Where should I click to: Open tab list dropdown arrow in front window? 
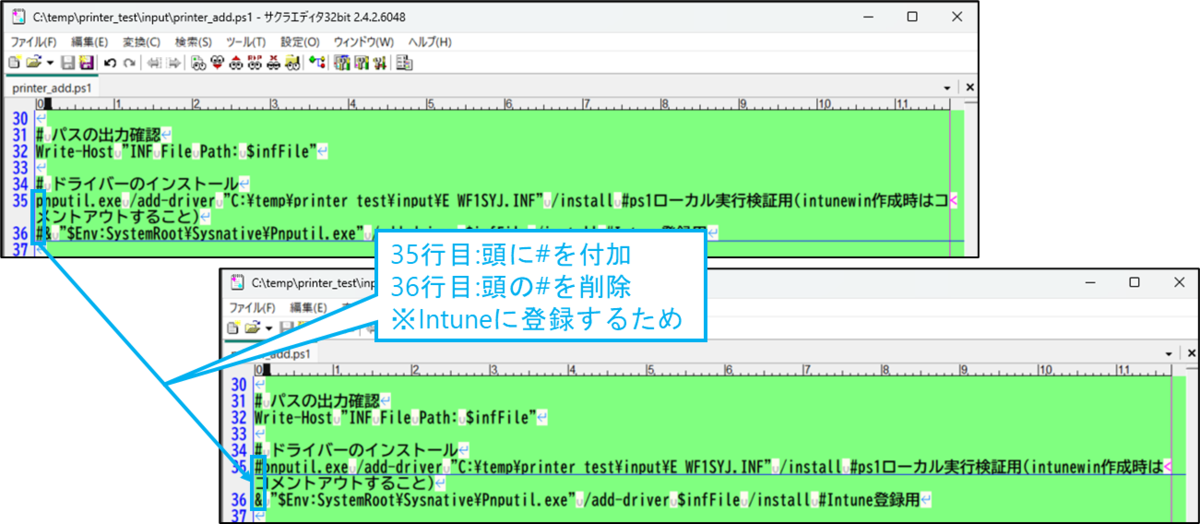coord(1167,353)
